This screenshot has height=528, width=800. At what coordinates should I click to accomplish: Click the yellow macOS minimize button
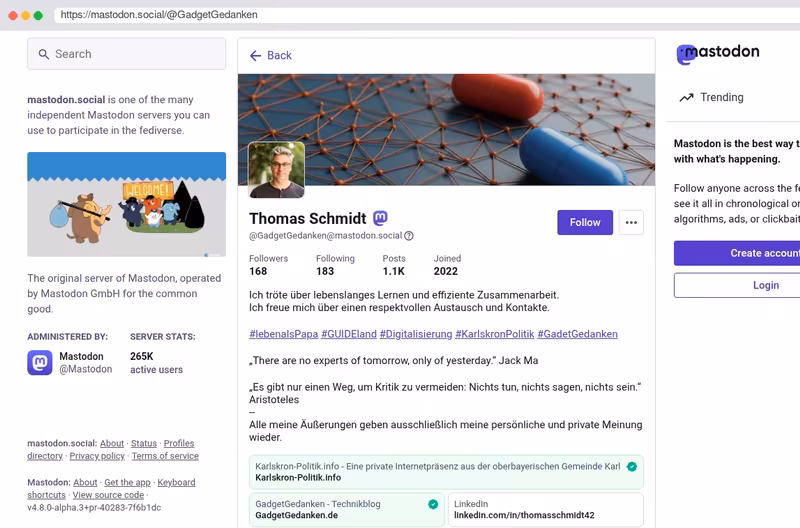[26, 15]
